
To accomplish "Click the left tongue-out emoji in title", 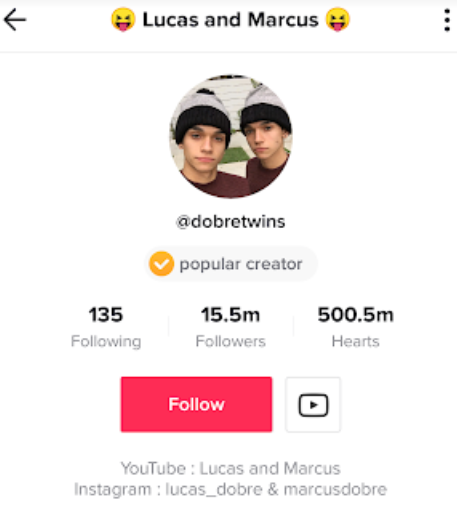I will pyautogui.click(x=123, y=19).
